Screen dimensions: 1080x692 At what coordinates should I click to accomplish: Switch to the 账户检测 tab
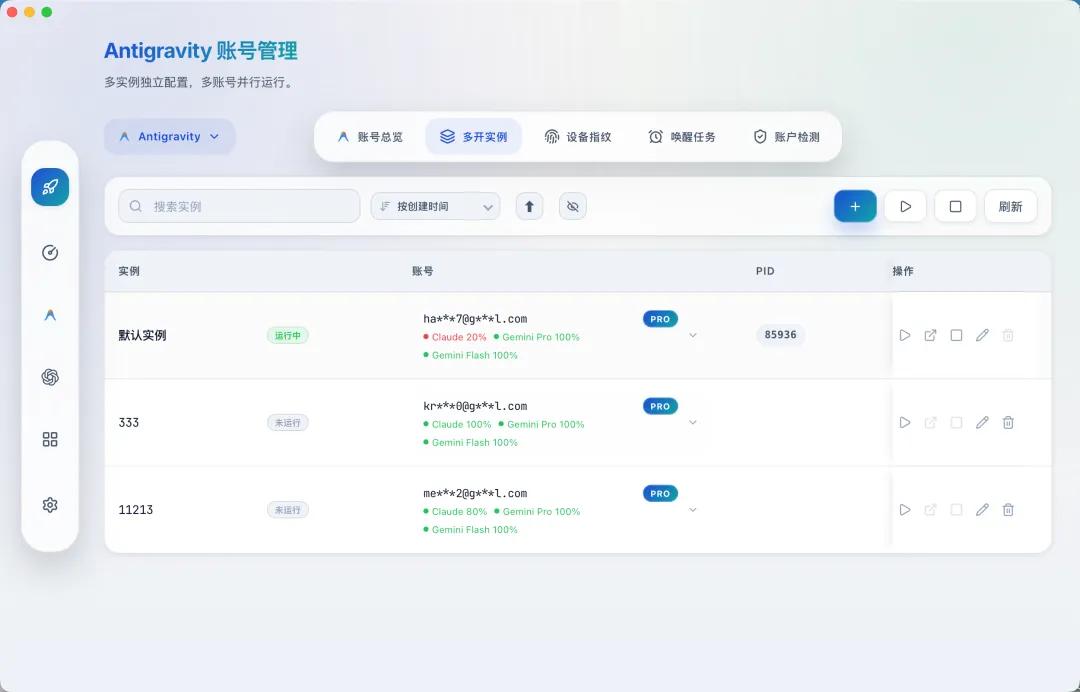pos(787,136)
